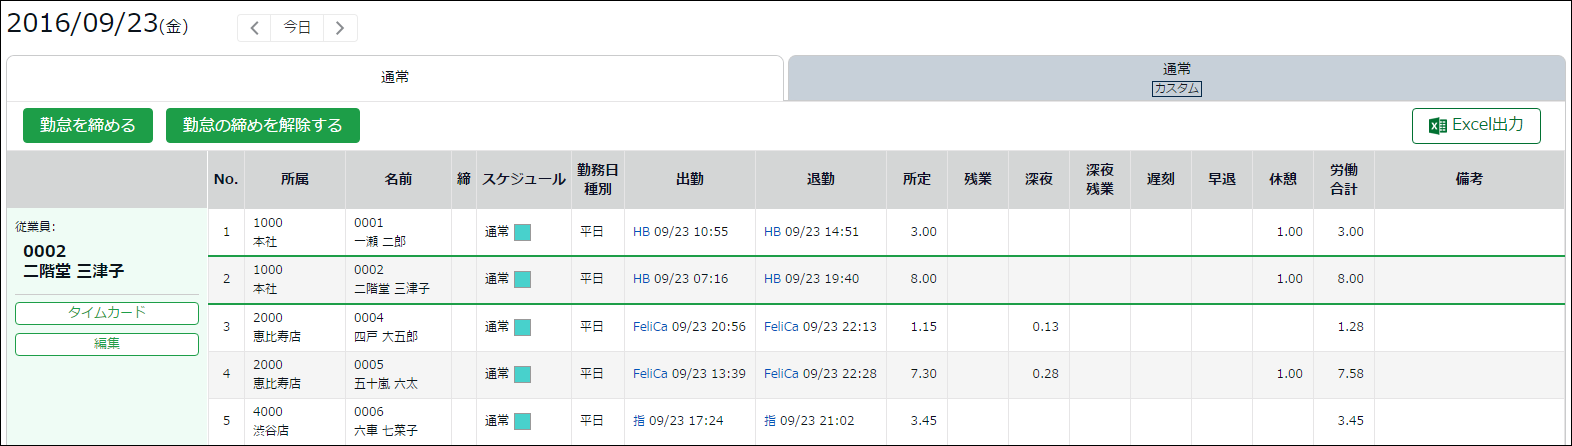The image size is (1572, 446).
Task: Go to previous day with left chevron
Action: pyautogui.click(x=254, y=28)
